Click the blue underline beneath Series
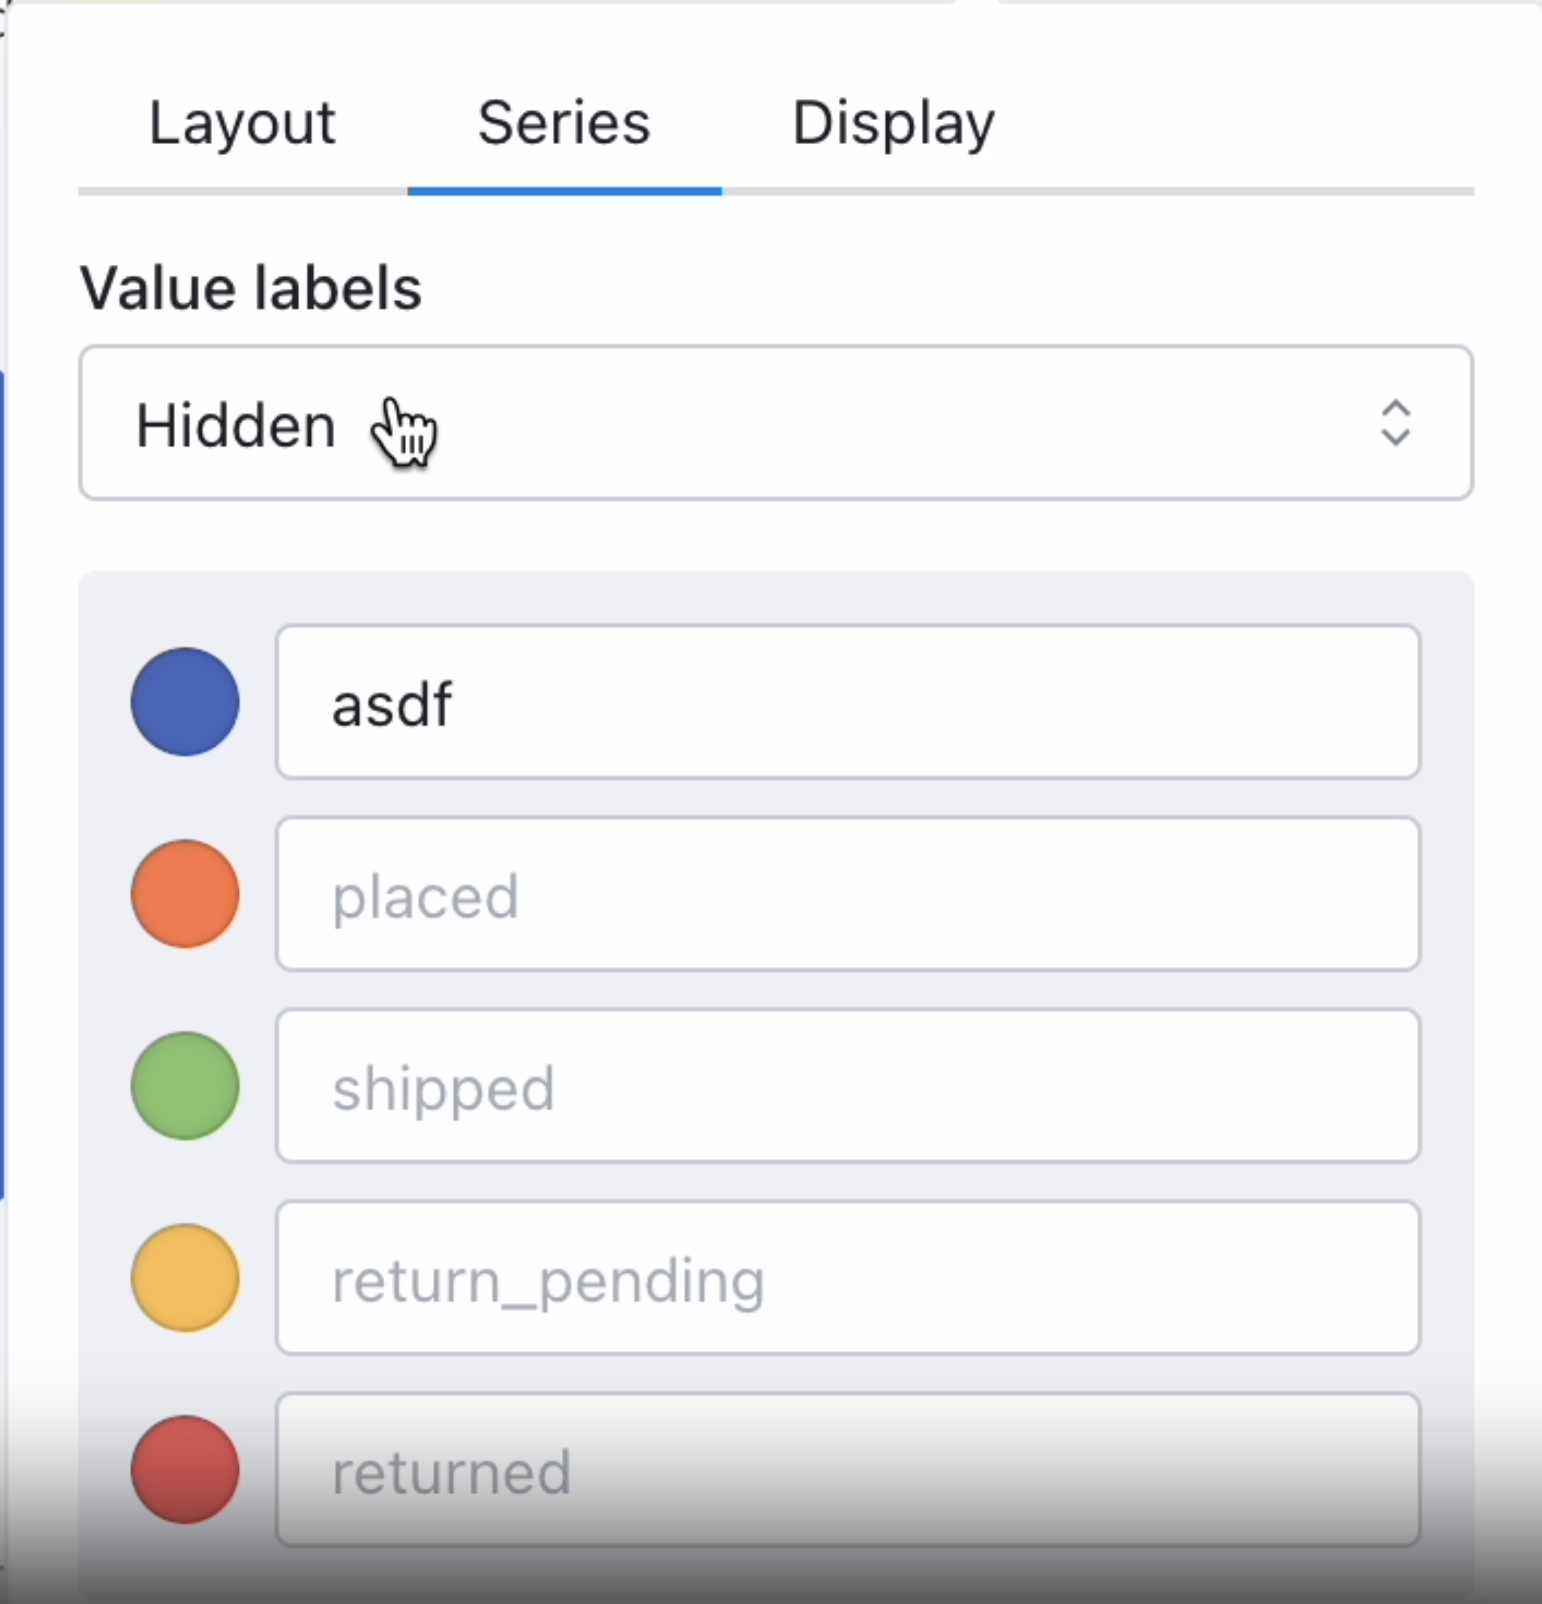 [564, 190]
